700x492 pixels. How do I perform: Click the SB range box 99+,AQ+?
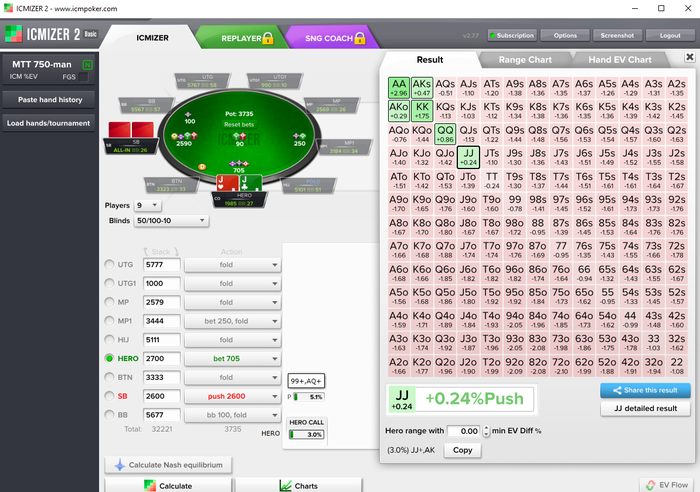(x=306, y=381)
